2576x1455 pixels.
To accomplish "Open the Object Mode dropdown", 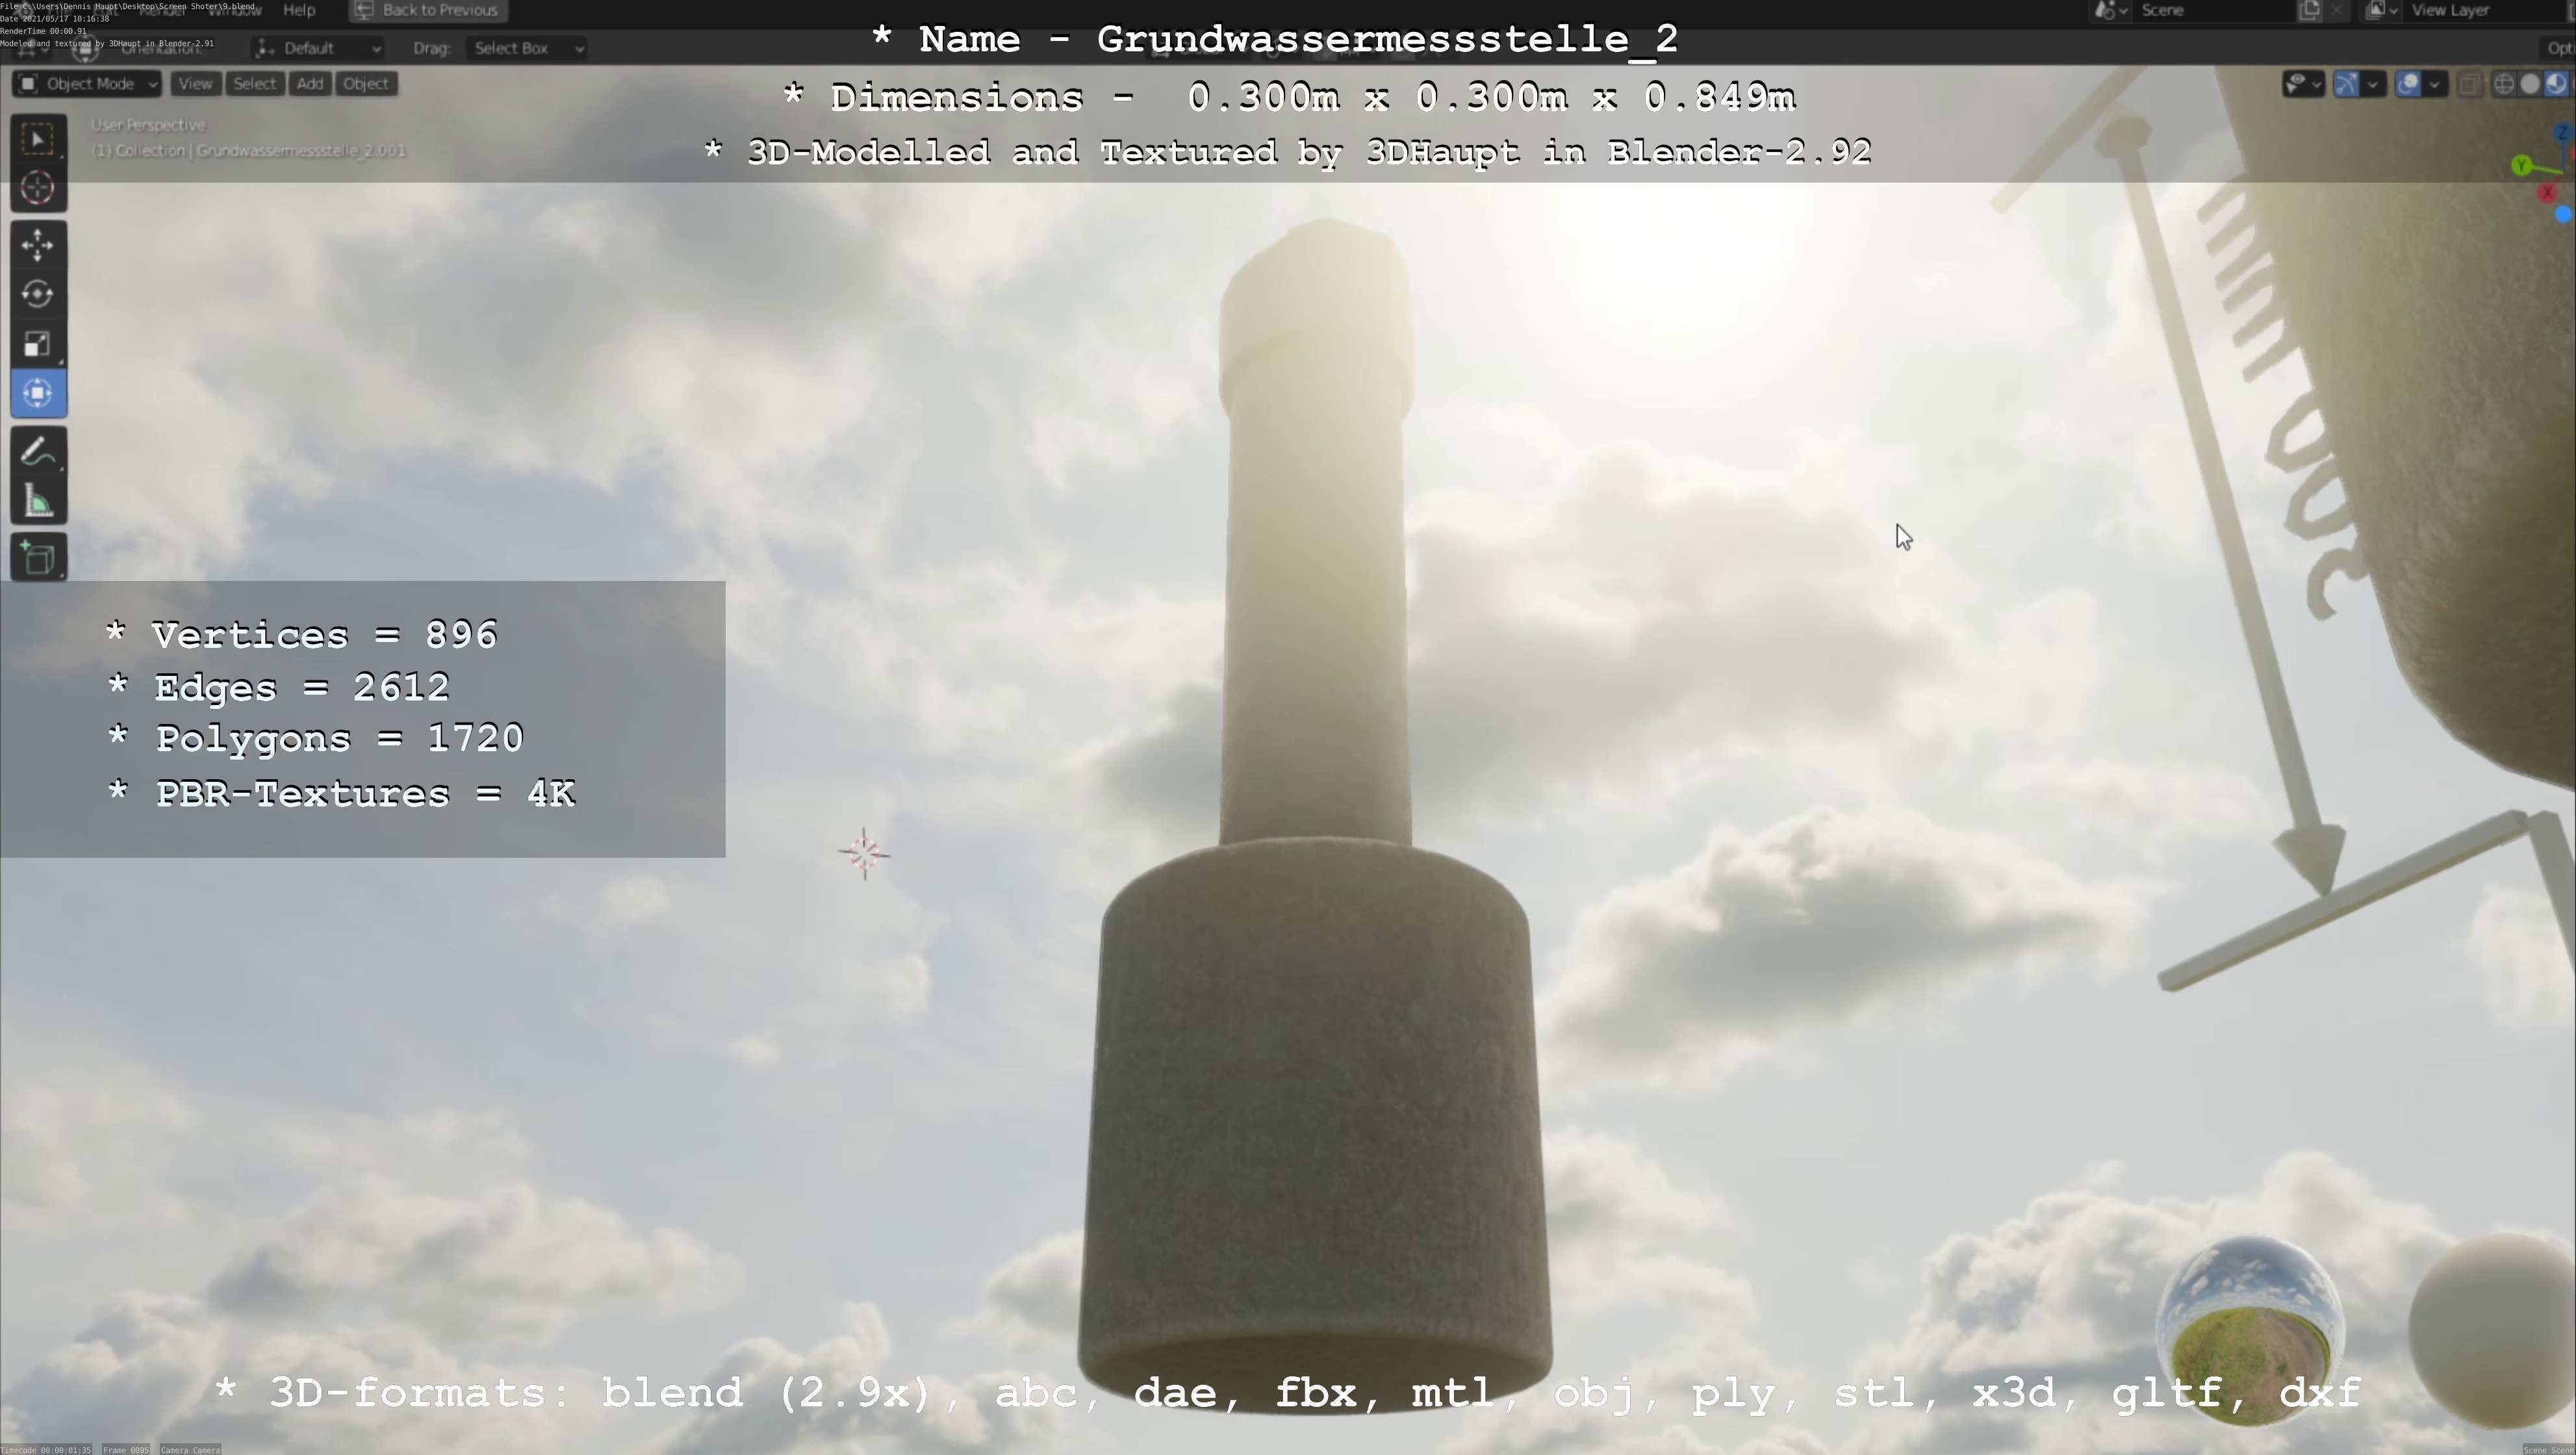I will (88, 84).
